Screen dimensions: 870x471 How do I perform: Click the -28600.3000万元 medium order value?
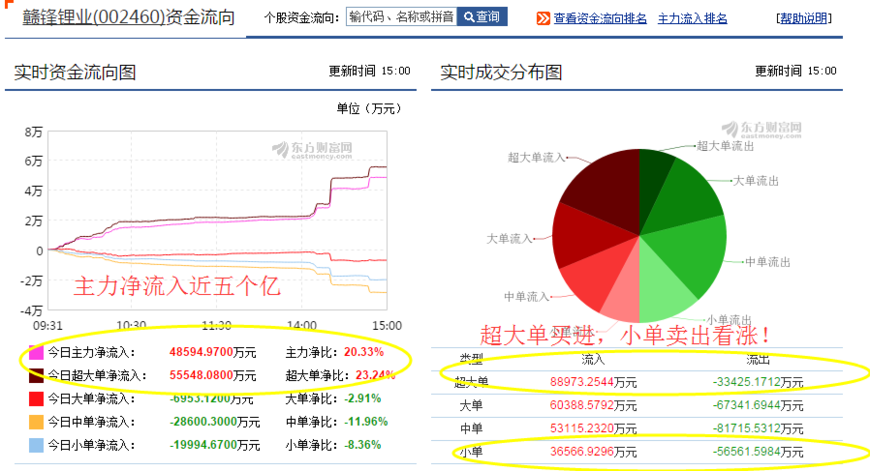point(214,422)
